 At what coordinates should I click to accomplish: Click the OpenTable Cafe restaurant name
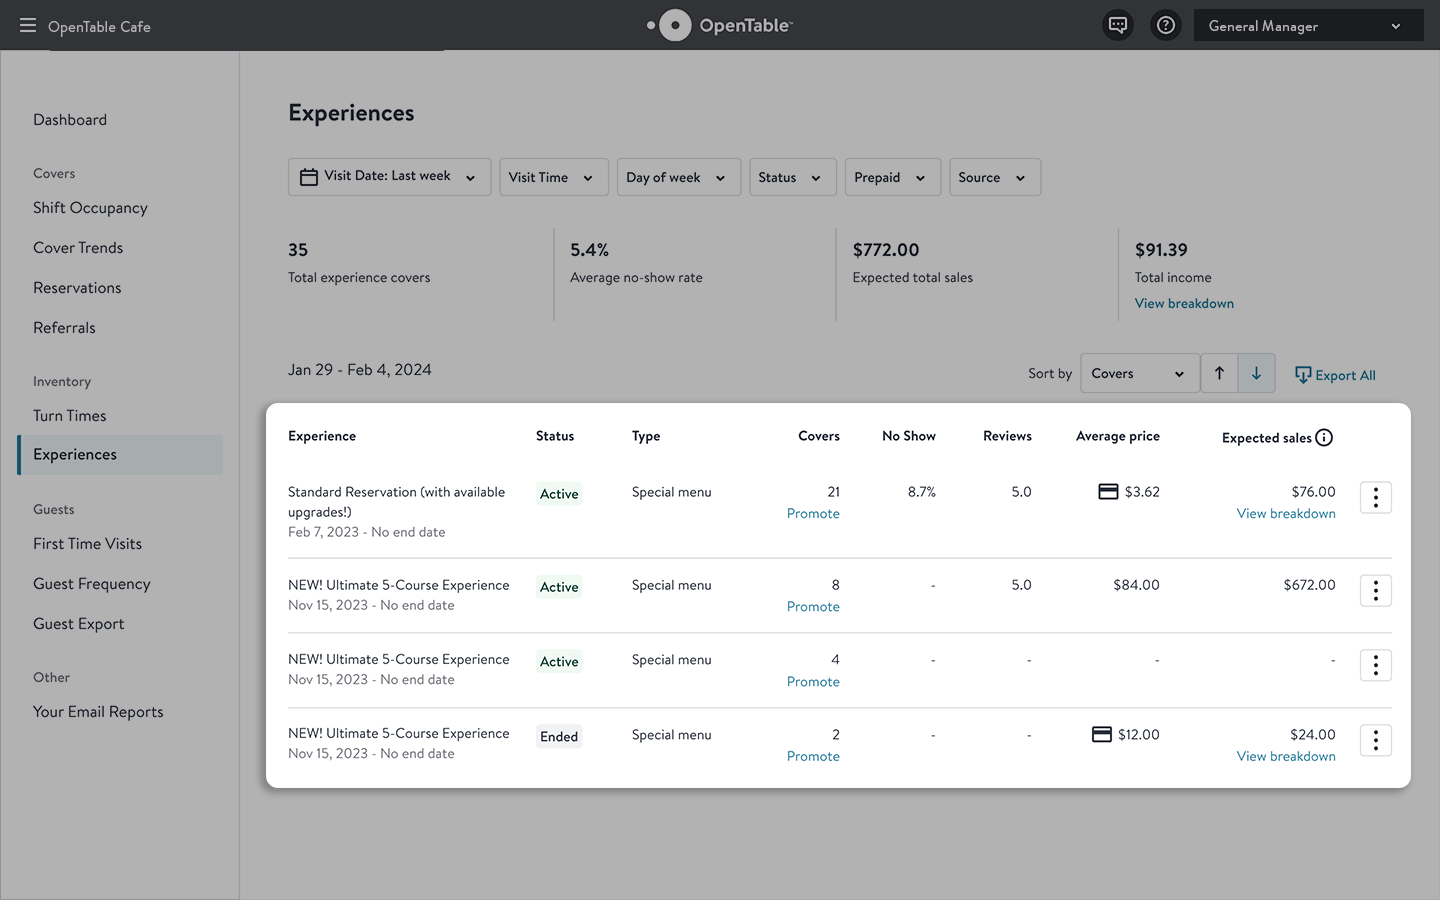click(x=99, y=27)
